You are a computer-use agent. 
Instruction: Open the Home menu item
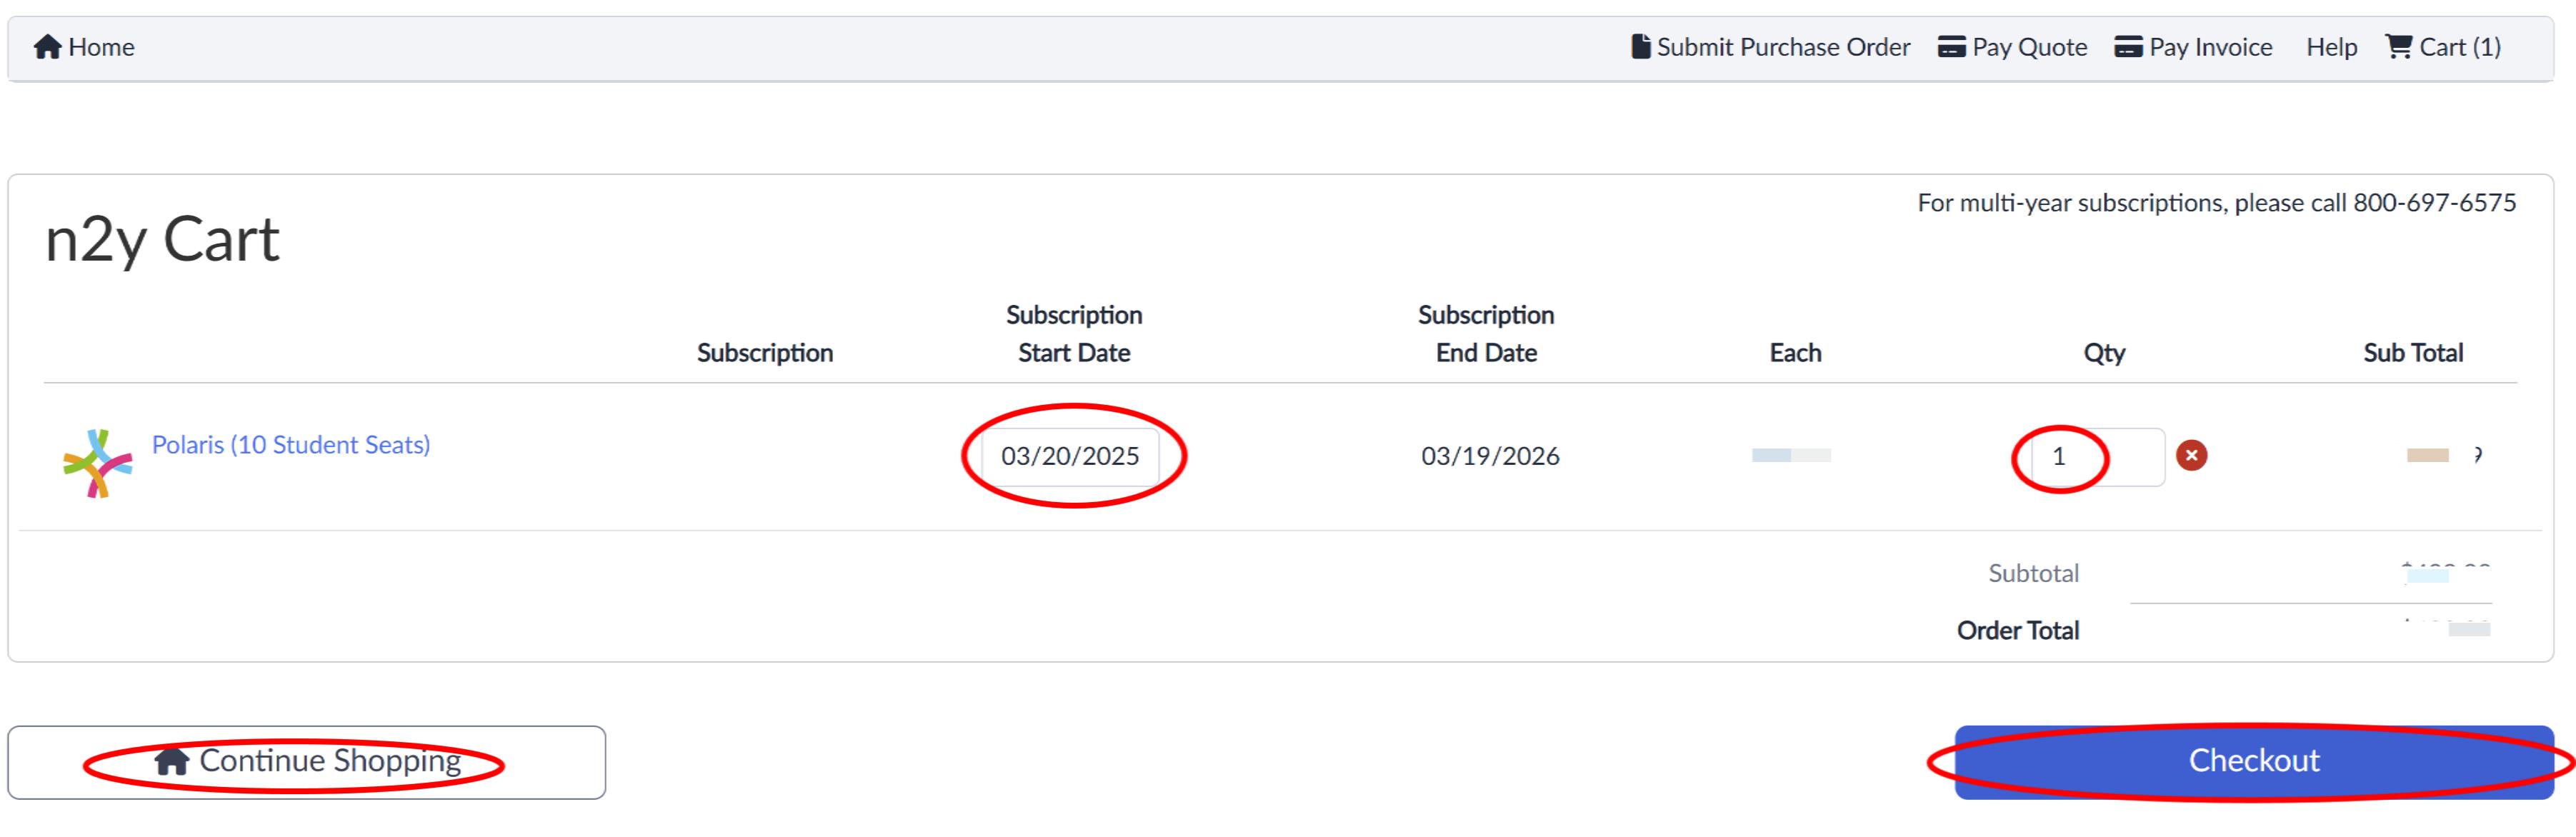pos(84,47)
